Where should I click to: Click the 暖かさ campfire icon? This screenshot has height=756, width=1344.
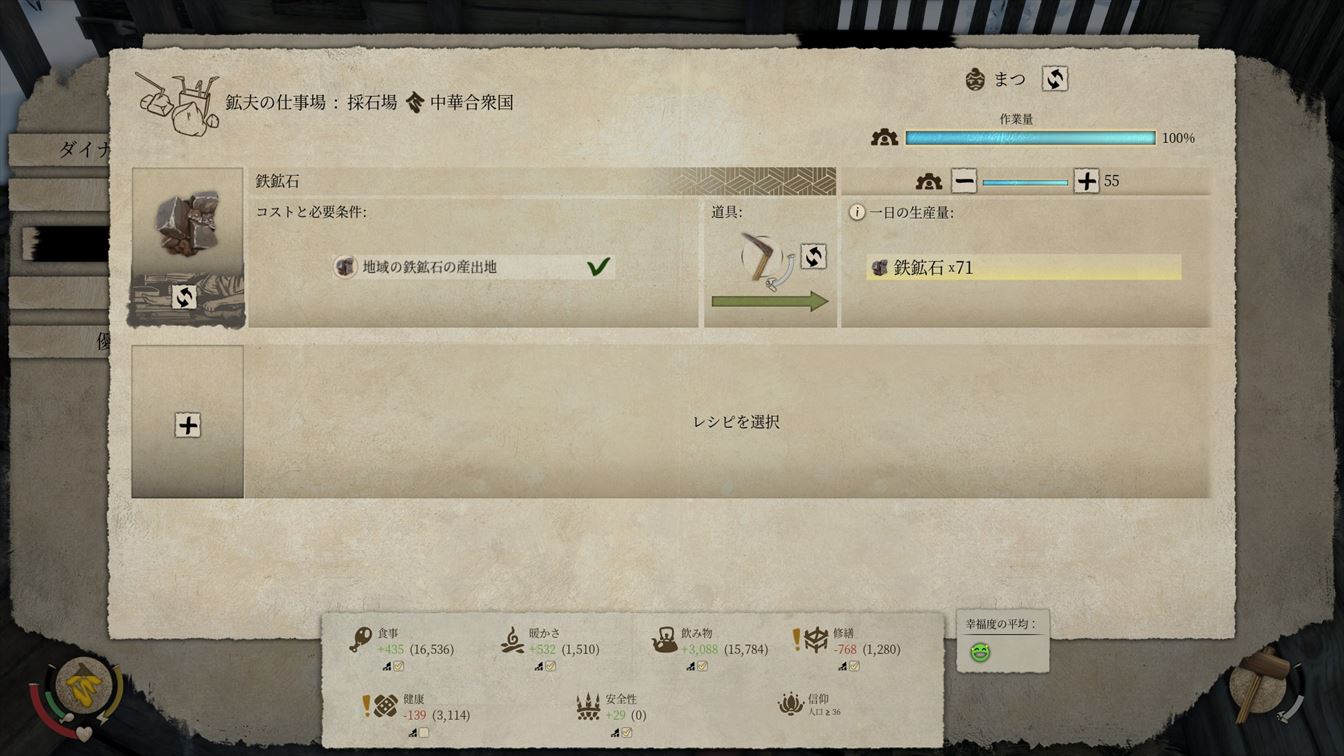pyautogui.click(x=512, y=640)
